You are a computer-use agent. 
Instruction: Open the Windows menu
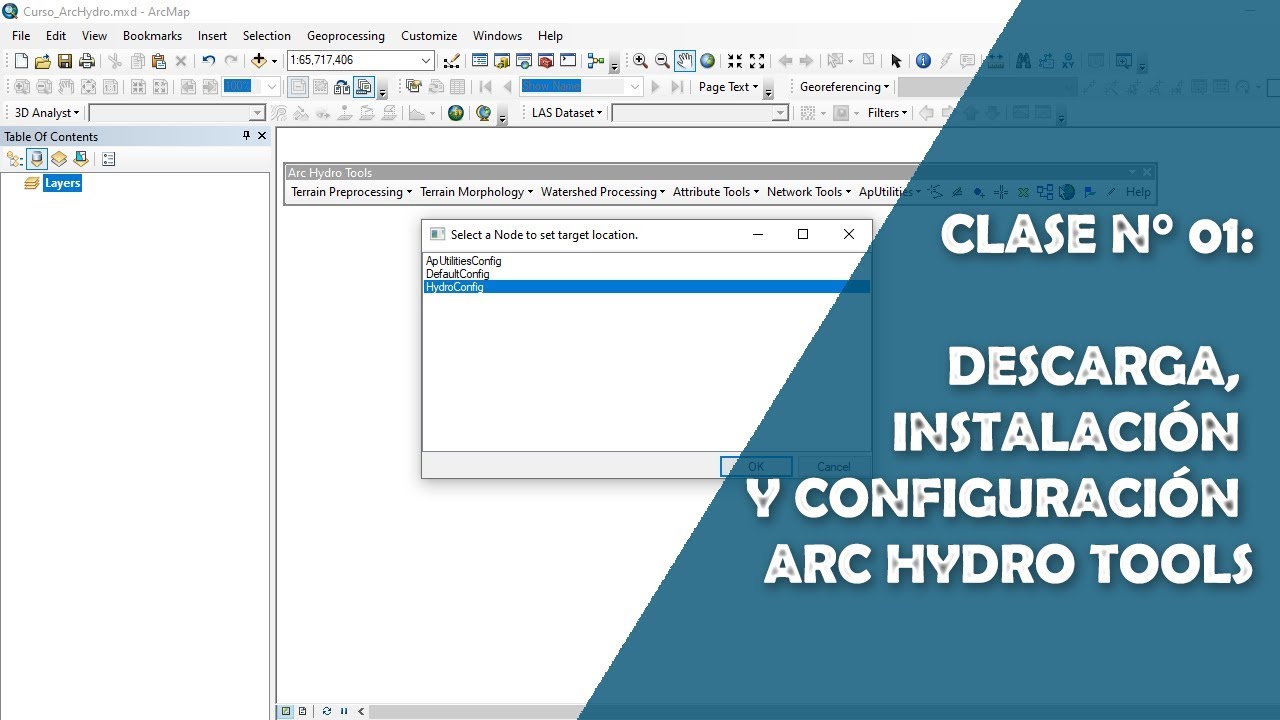(x=497, y=35)
